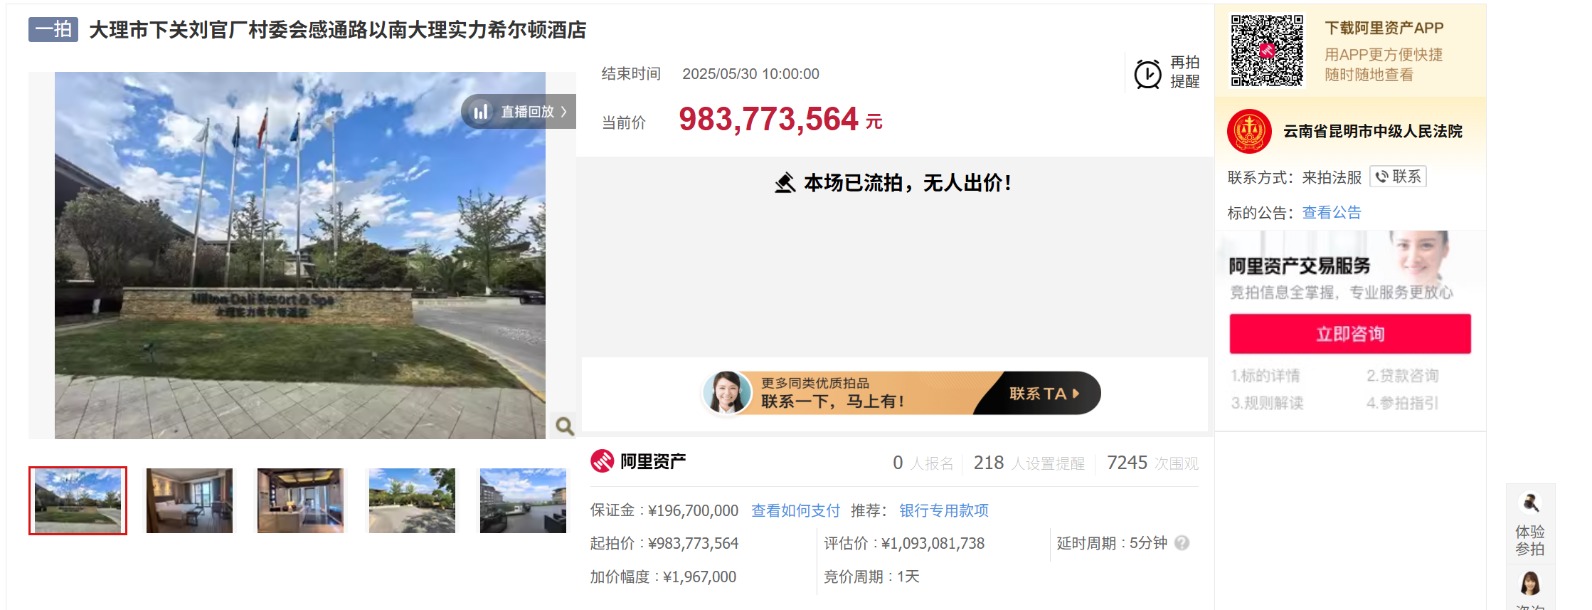Click the 延时周期 5分钟 text
Image resolution: width=1592 pixels, height=610 pixels.
[1112, 543]
